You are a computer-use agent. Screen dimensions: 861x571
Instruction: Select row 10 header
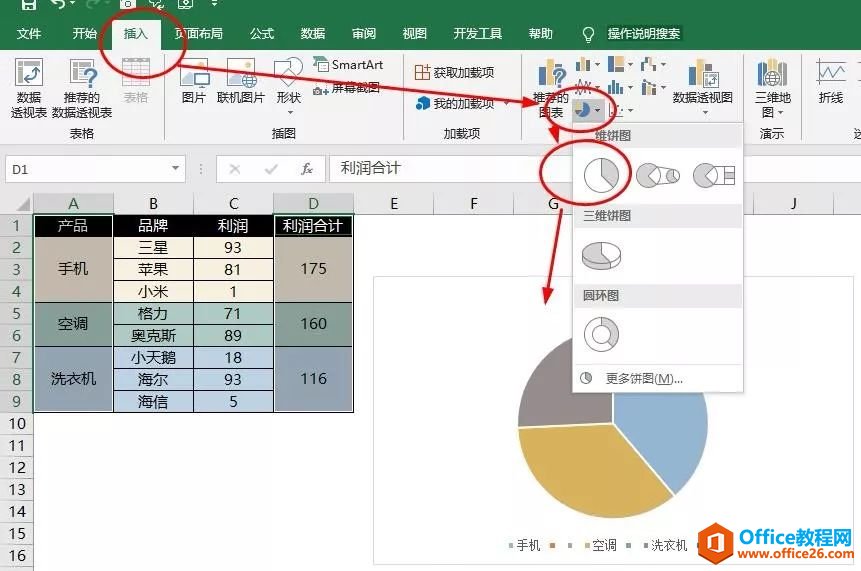click(x=16, y=423)
